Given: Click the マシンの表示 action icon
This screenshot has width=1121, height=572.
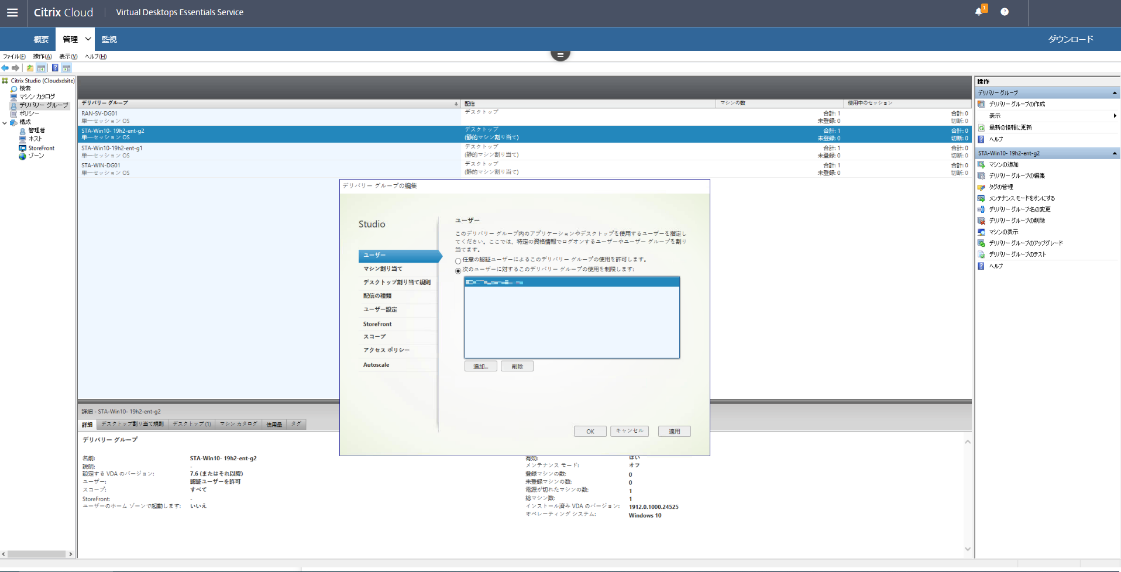Looking at the screenshot, I should (x=982, y=232).
